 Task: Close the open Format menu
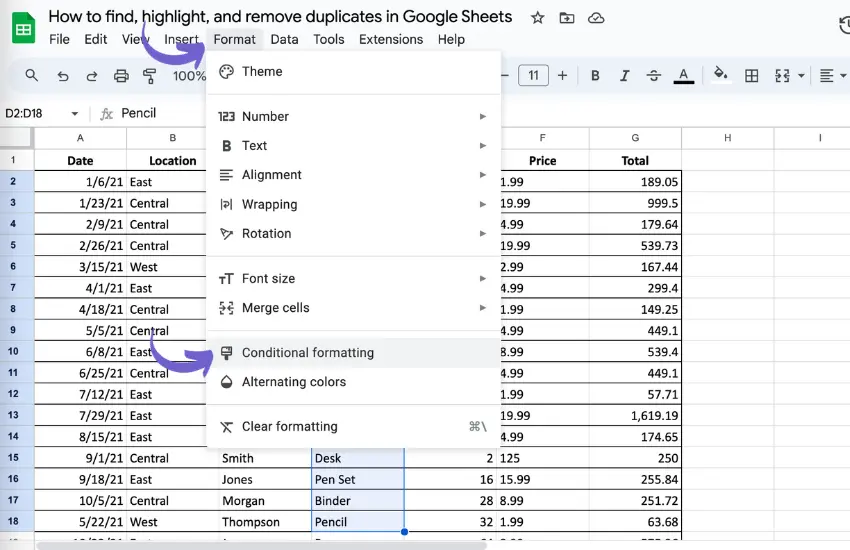(x=234, y=39)
